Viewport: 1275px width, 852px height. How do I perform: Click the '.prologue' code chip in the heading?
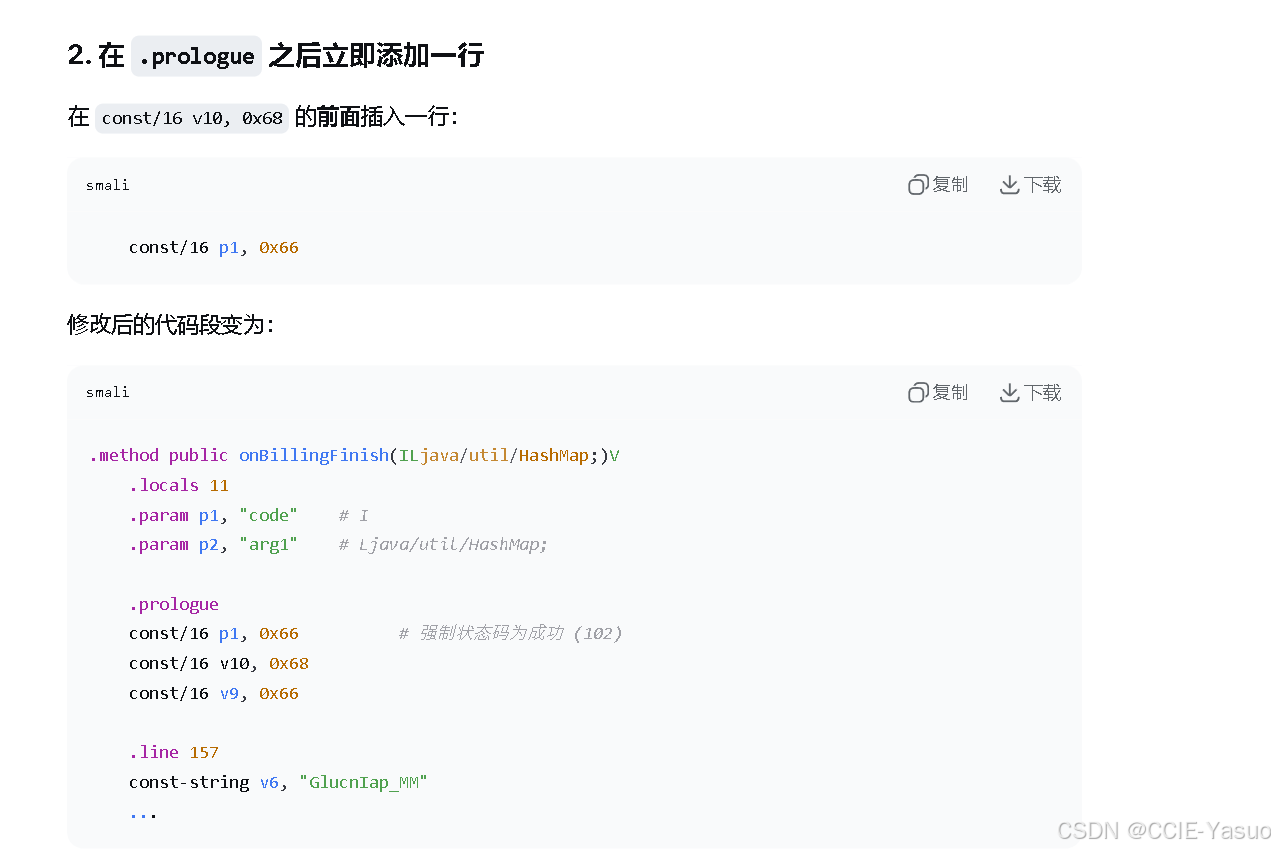[x=197, y=56]
